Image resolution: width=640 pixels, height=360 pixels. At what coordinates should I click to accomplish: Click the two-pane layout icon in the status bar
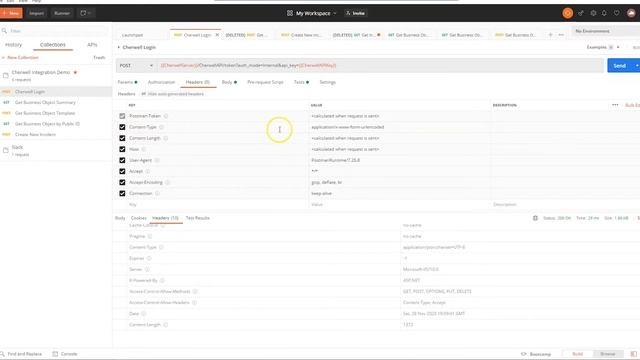pos(633,354)
